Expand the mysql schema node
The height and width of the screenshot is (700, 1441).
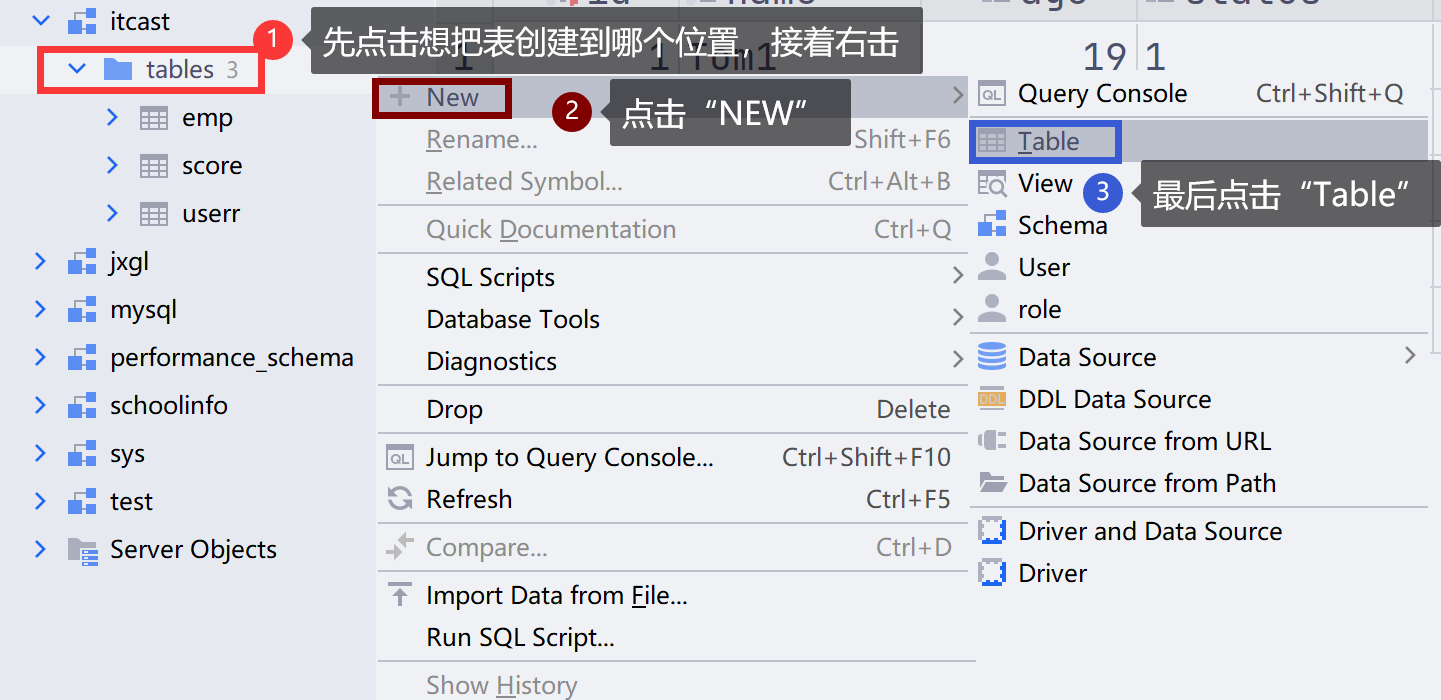[40, 309]
